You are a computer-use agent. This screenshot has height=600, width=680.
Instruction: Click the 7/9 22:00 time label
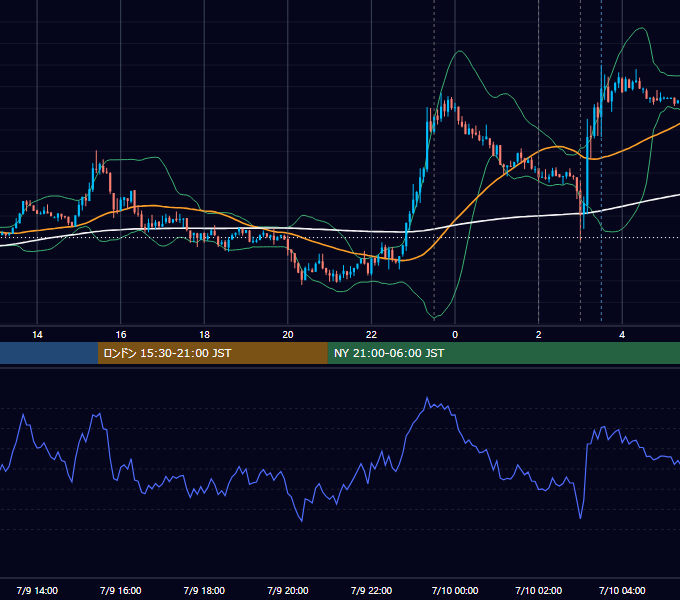click(x=371, y=590)
